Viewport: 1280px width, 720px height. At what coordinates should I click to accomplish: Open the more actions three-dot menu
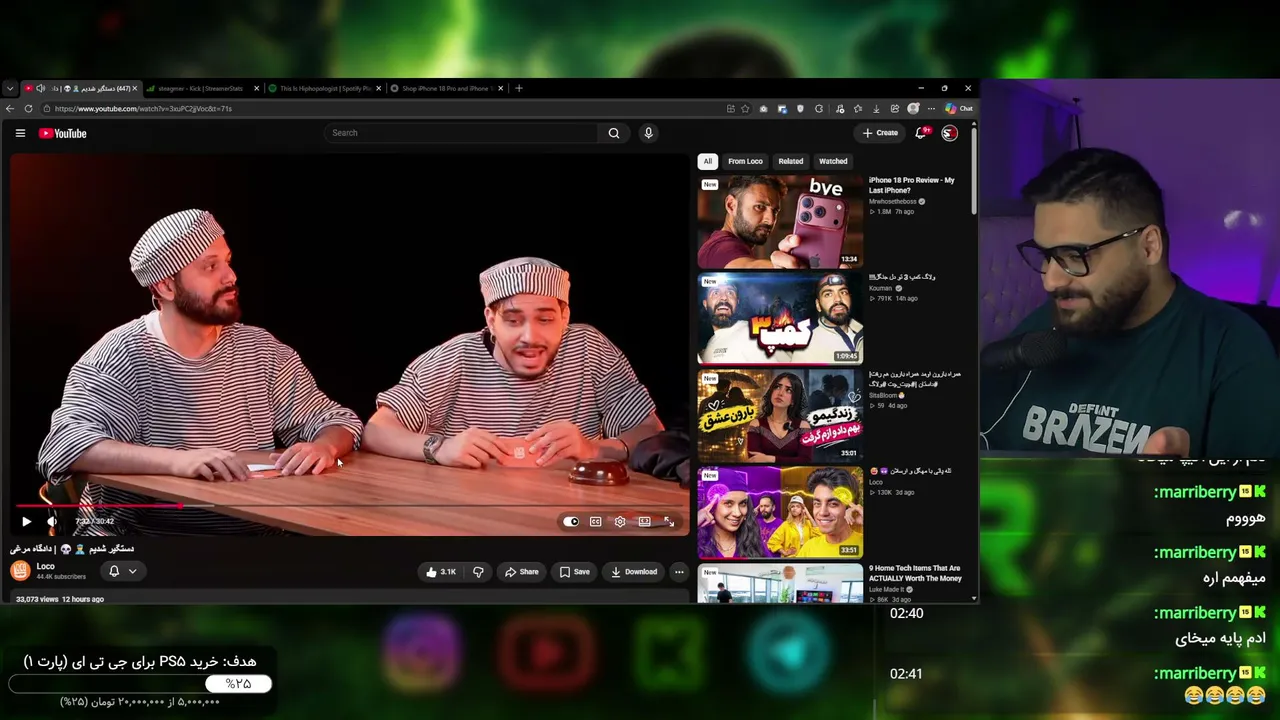coord(679,572)
